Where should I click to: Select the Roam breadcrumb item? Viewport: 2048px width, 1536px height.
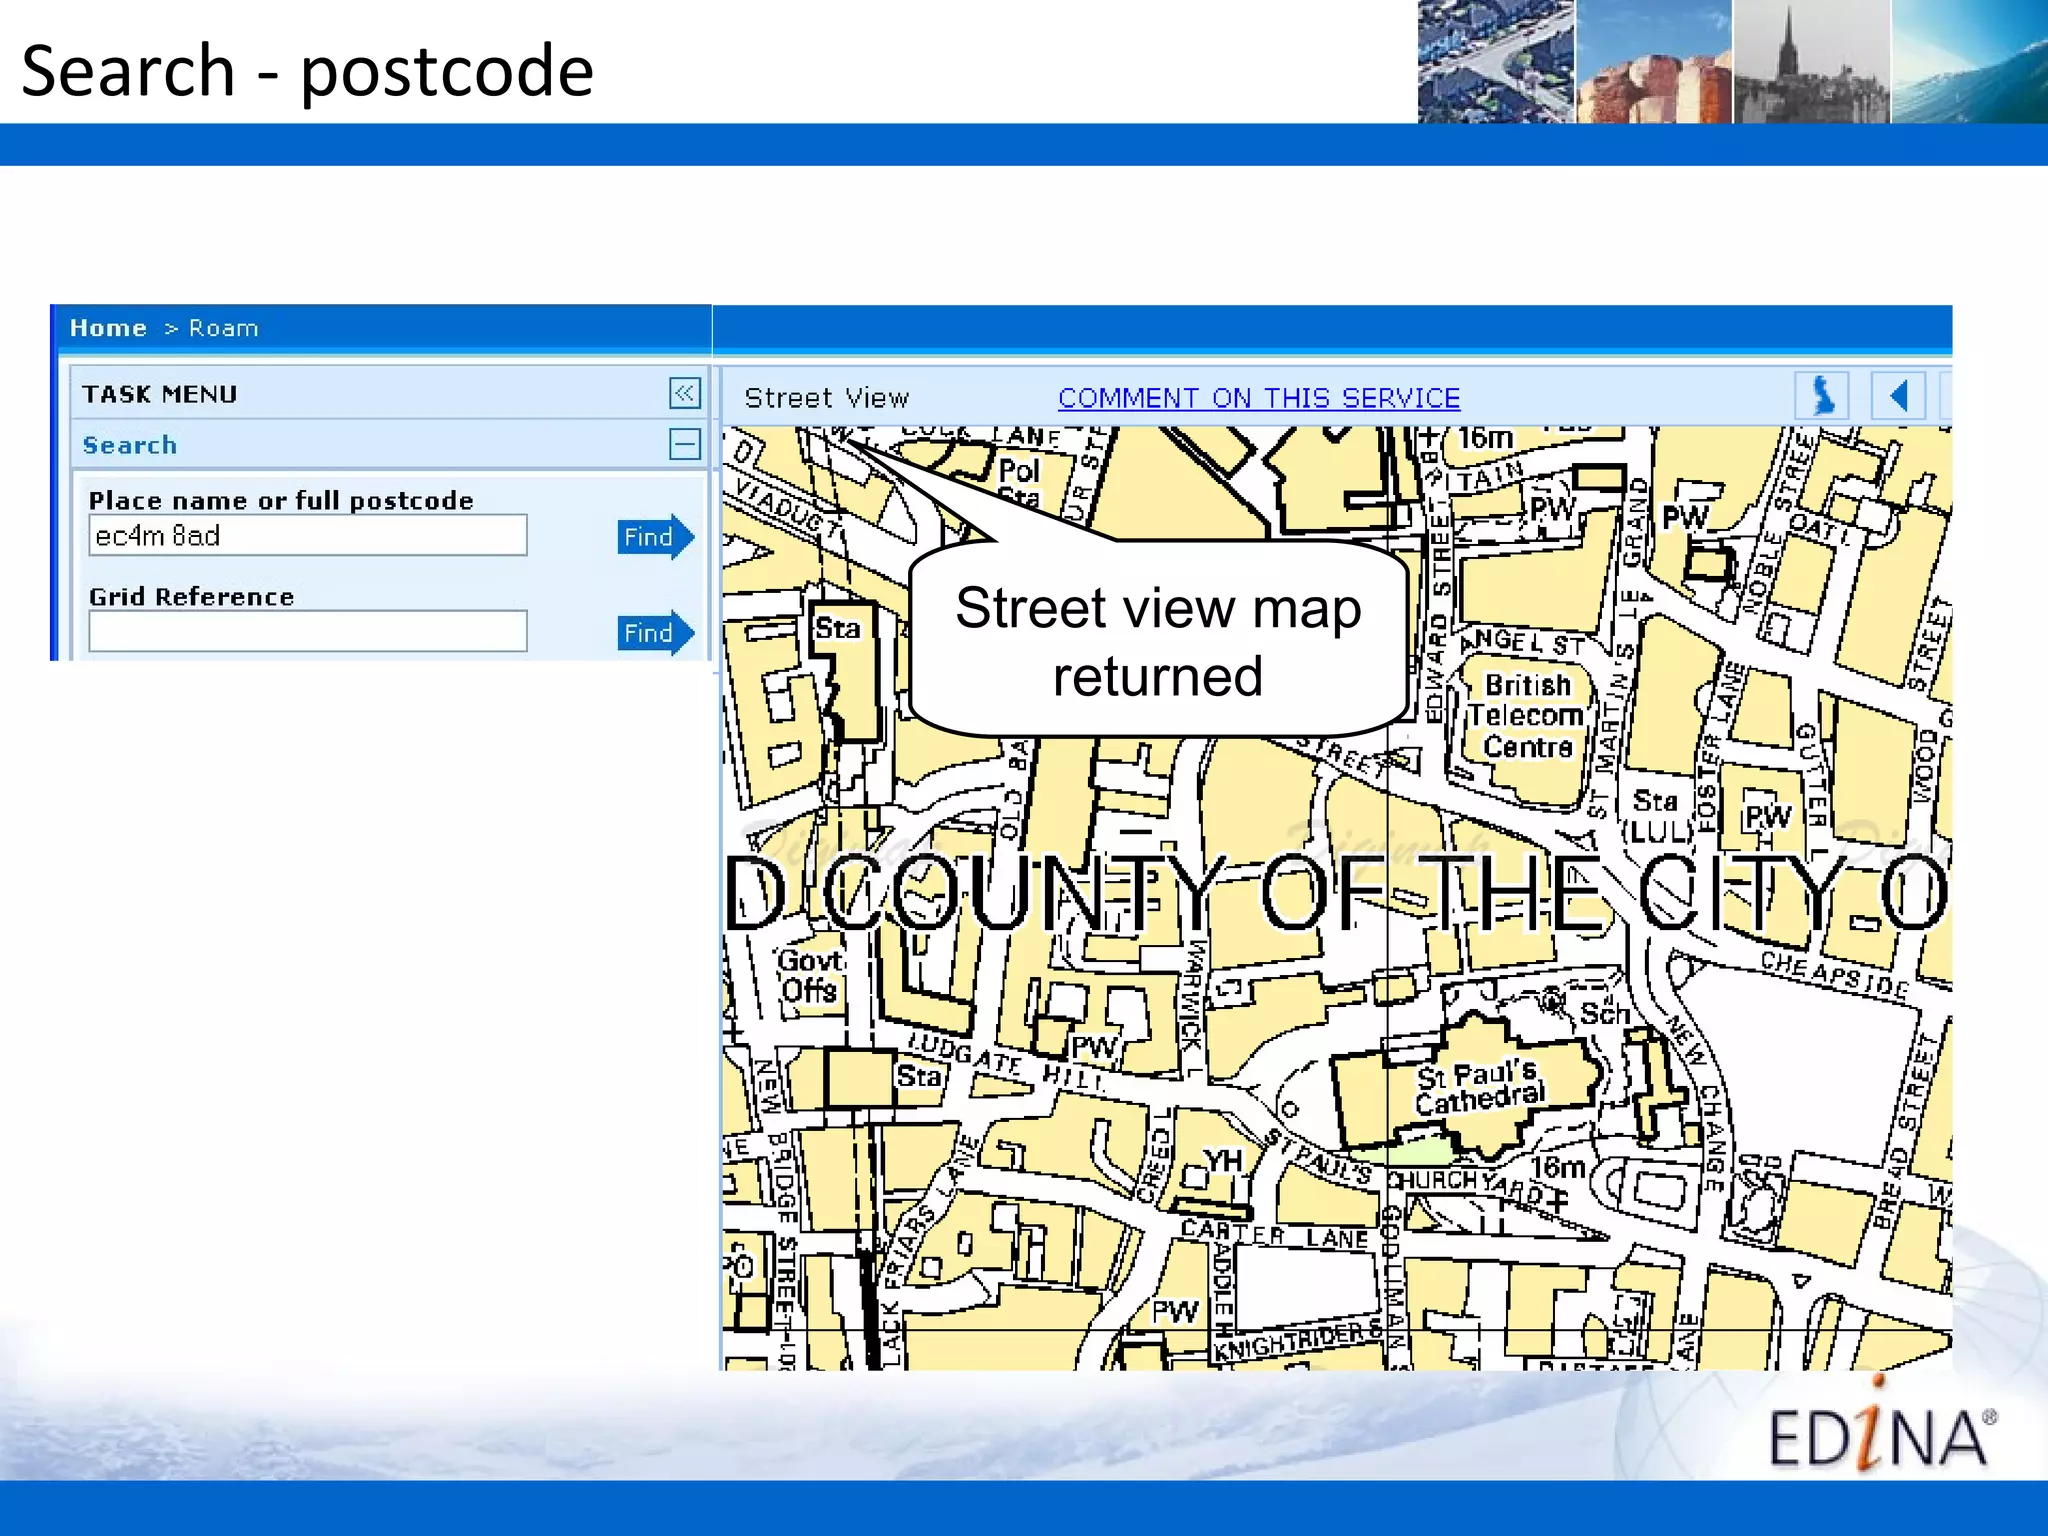(x=224, y=328)
